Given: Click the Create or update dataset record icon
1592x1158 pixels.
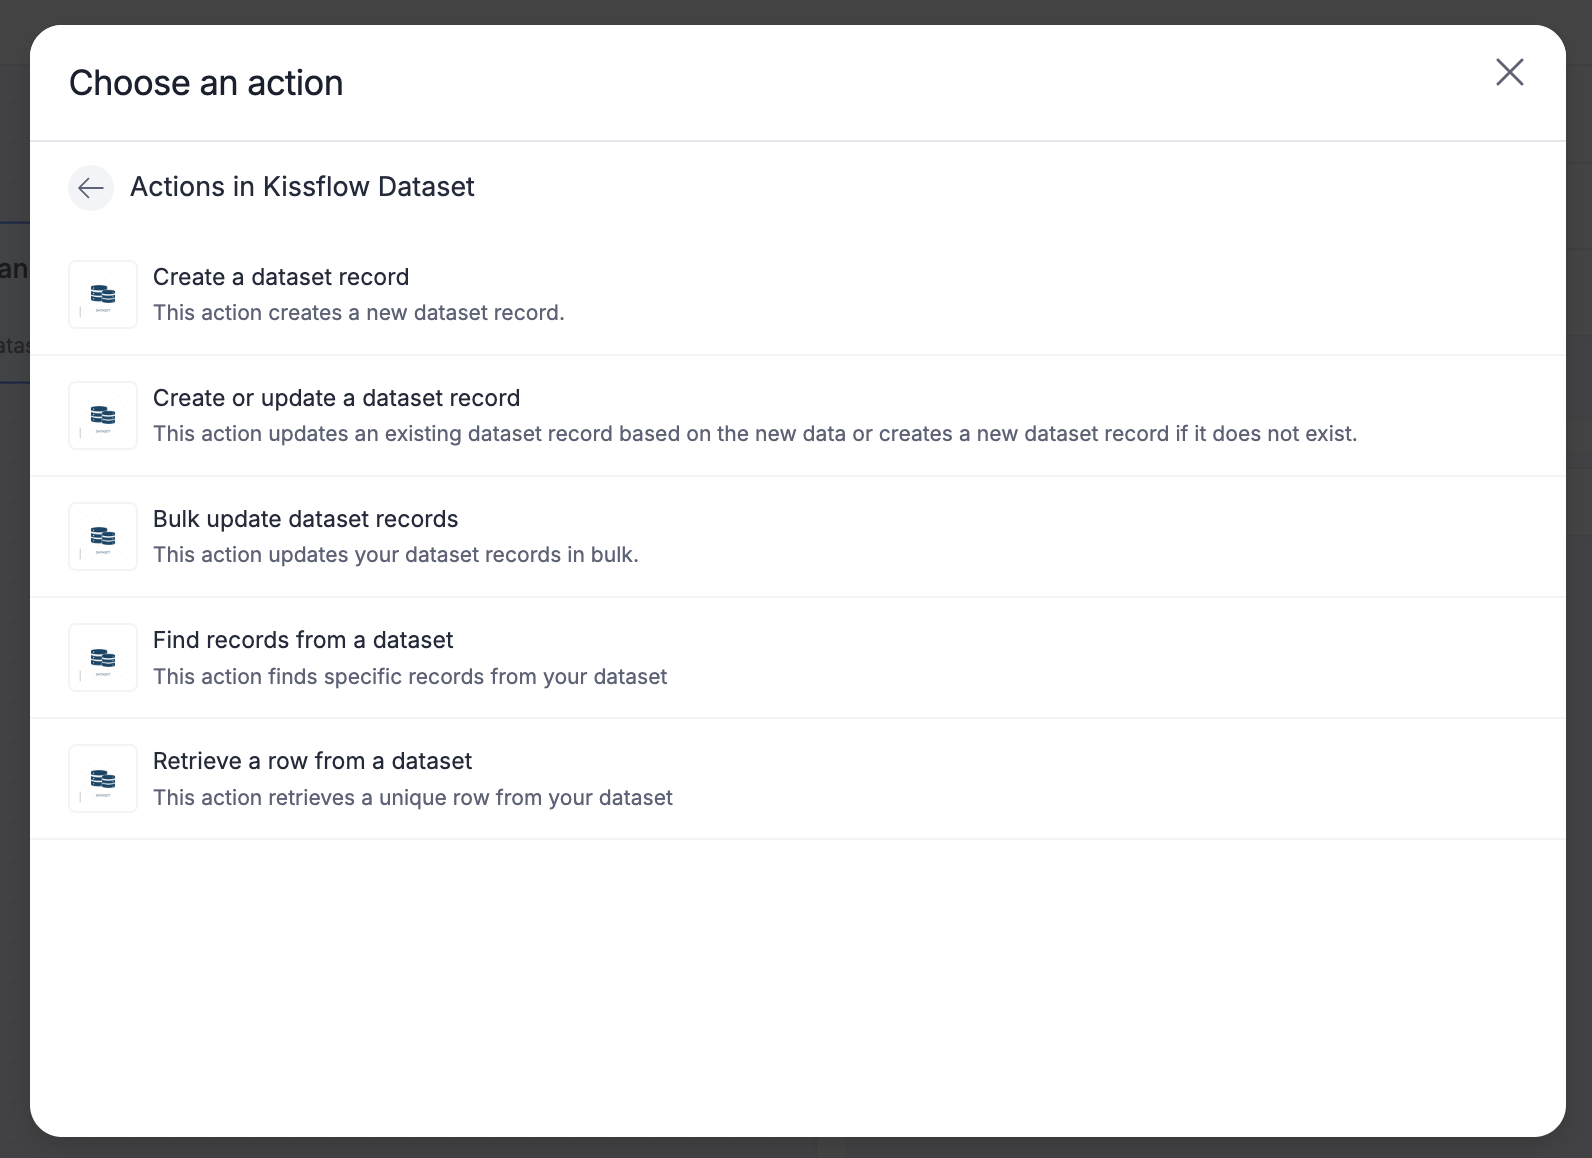Looking at the screenshot, I should point(103,416).
